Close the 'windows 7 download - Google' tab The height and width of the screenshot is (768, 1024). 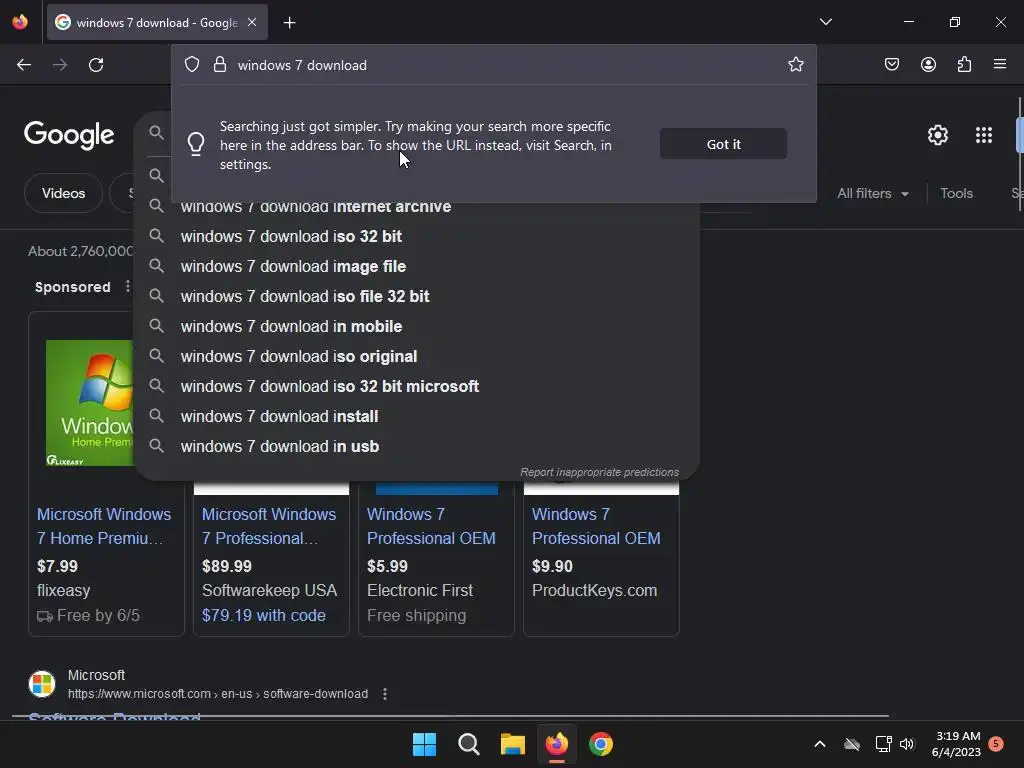[x=252, y=22]
